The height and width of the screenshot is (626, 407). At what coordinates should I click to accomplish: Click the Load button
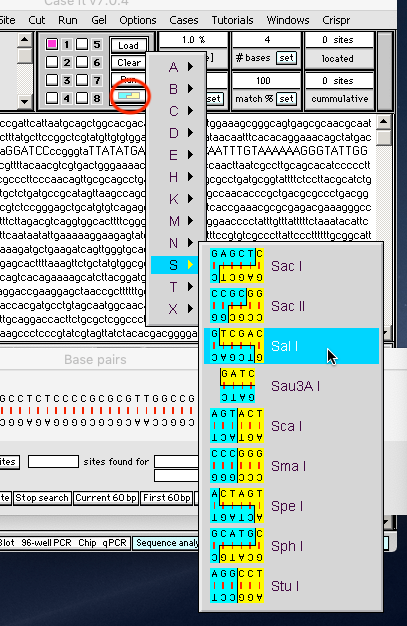pos(128,46)
